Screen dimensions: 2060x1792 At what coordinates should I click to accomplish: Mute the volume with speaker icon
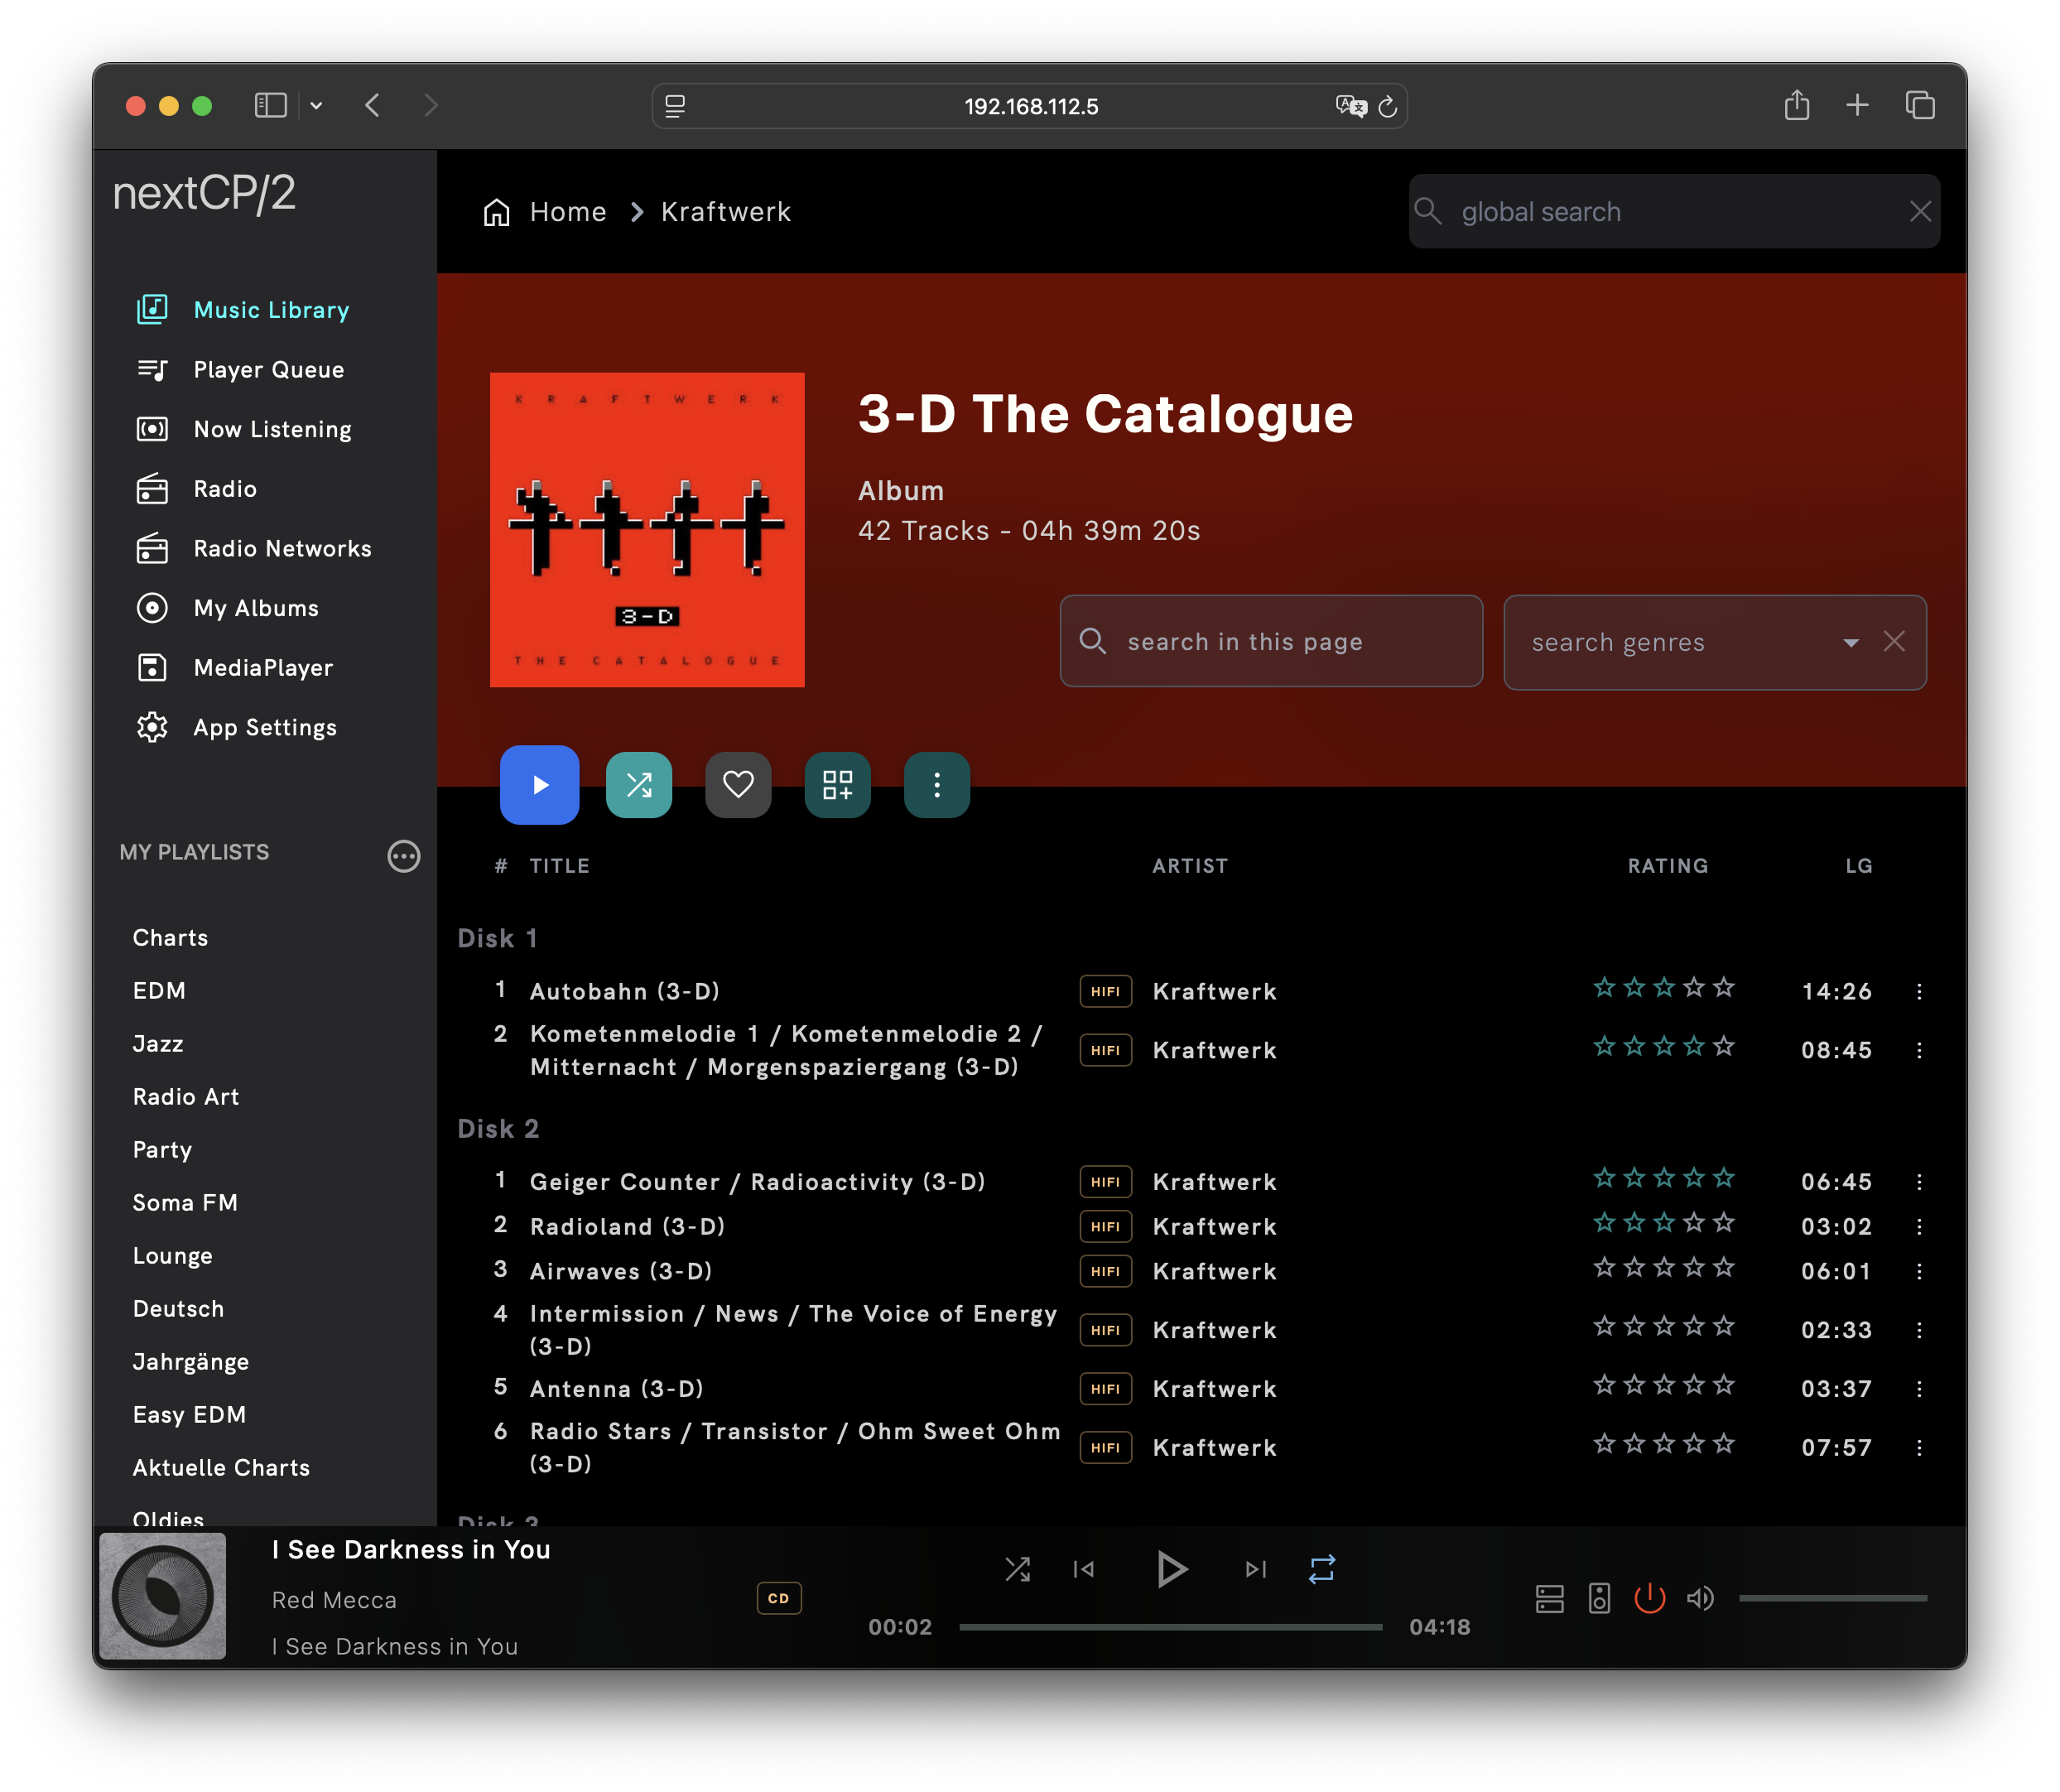click(1700, 1598)
